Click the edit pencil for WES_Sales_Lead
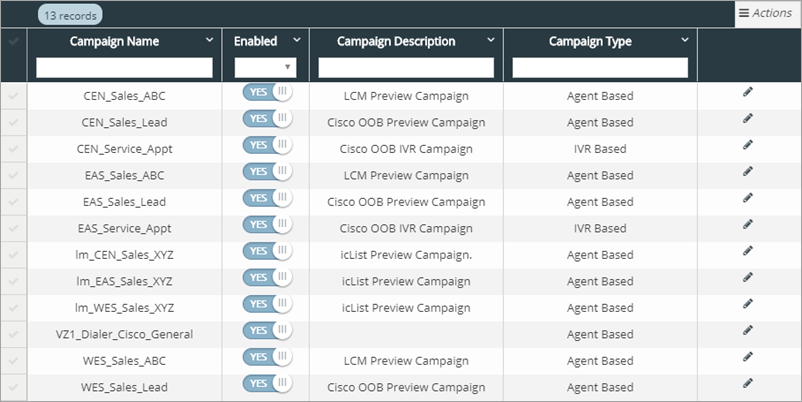Image resolution: width=802 pixels, height=402 pixels. click(747, 383)
